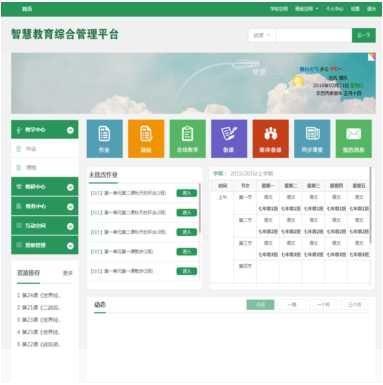Viewport: 383px width, 385px height.
Task: Click the green search button
Action: click(x=364, y=35)
